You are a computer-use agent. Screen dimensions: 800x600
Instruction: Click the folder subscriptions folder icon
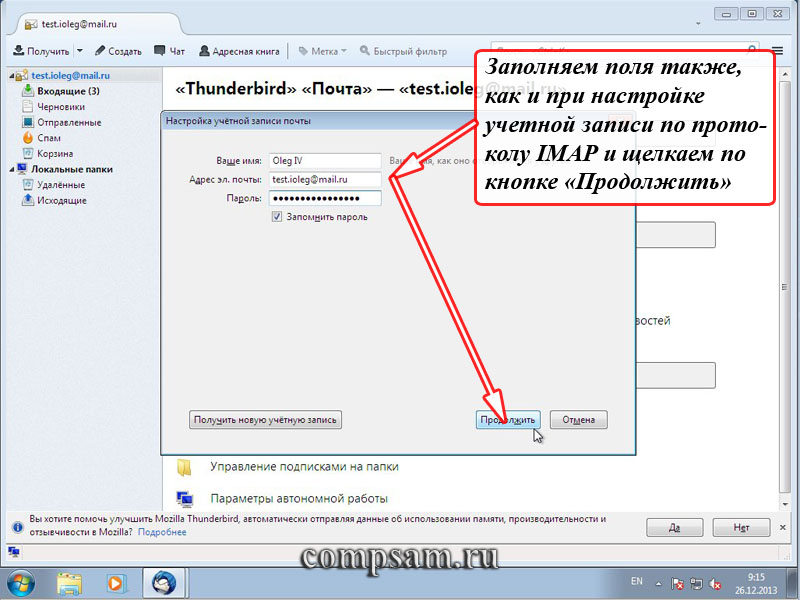click(184, 467)
